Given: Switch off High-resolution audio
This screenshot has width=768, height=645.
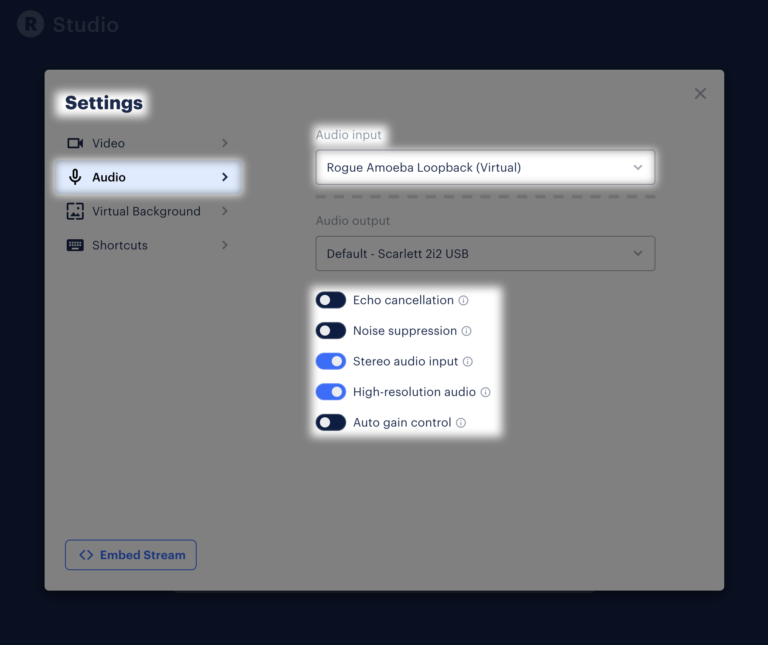Looking at the screenshot, I should click(331, 392).
